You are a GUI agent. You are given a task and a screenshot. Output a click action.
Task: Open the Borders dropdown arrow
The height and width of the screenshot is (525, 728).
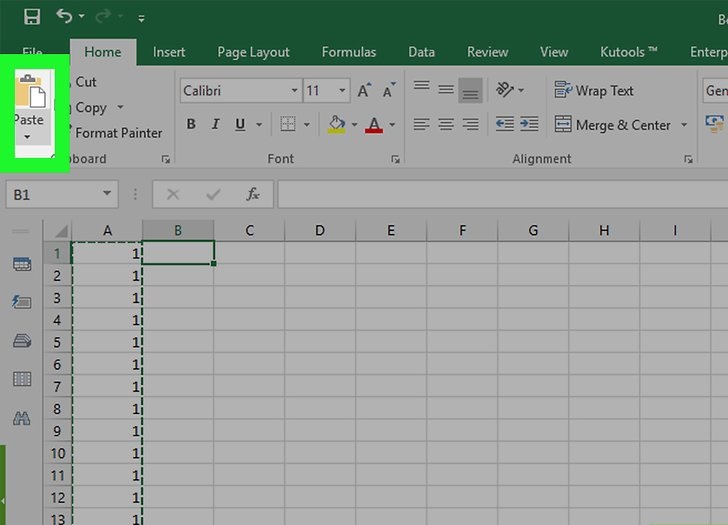pos(306,124)
